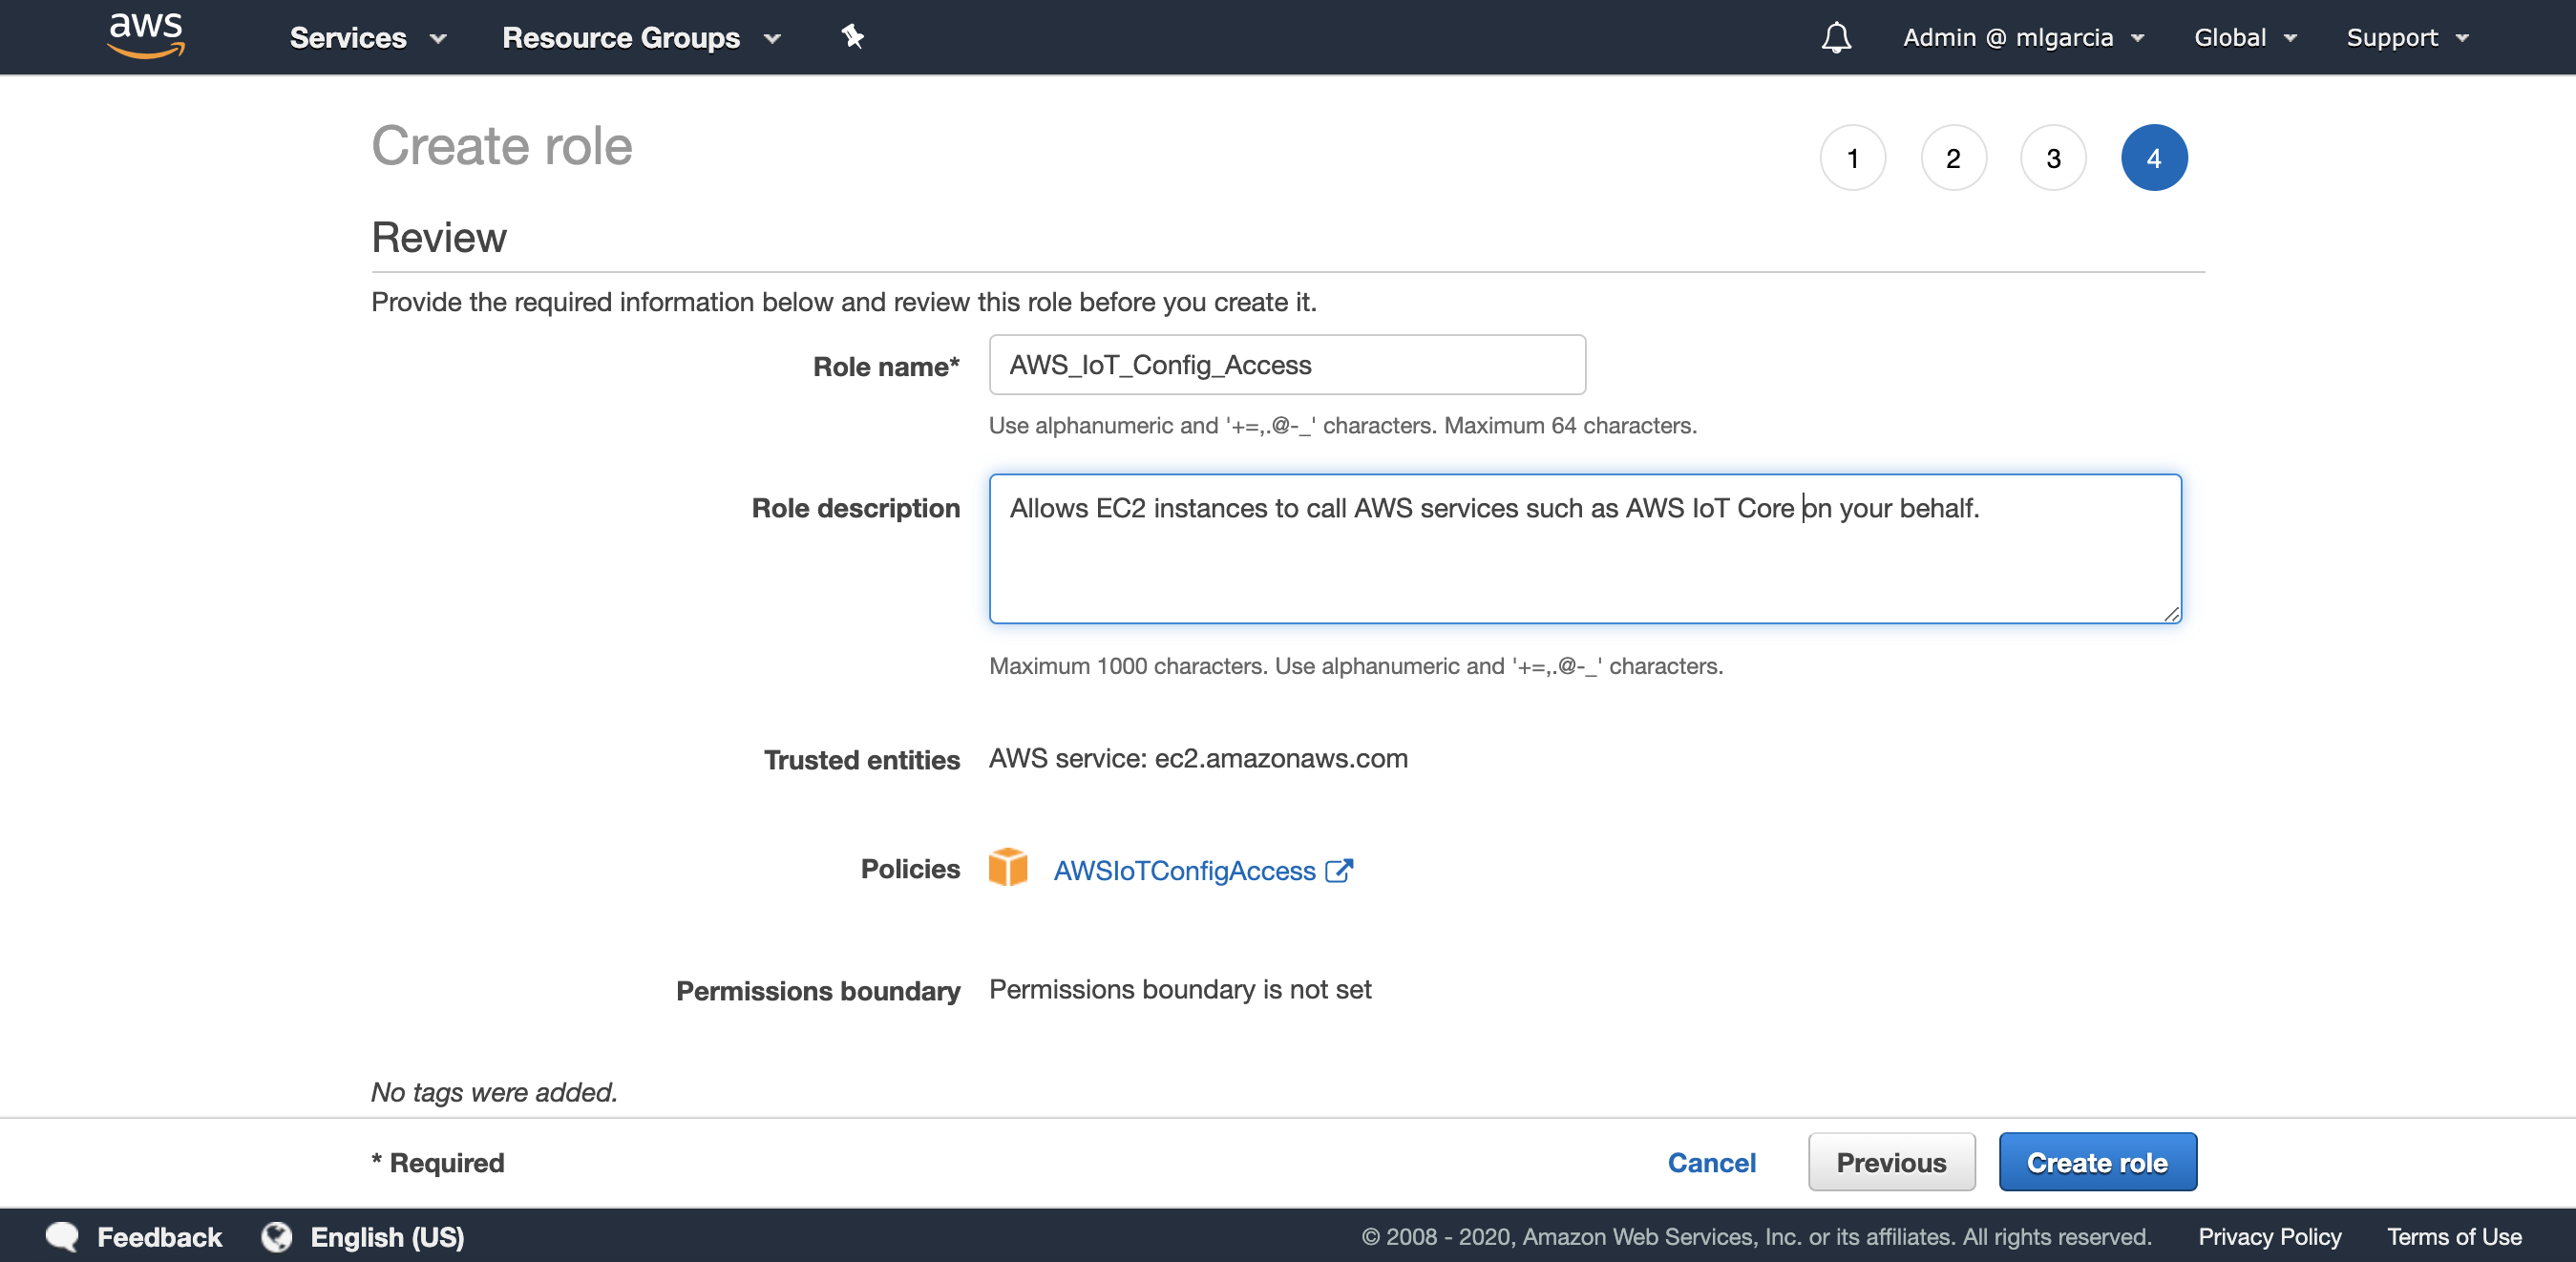Go to wizard step 1
The image size is (2576, 1262).
1852,158
